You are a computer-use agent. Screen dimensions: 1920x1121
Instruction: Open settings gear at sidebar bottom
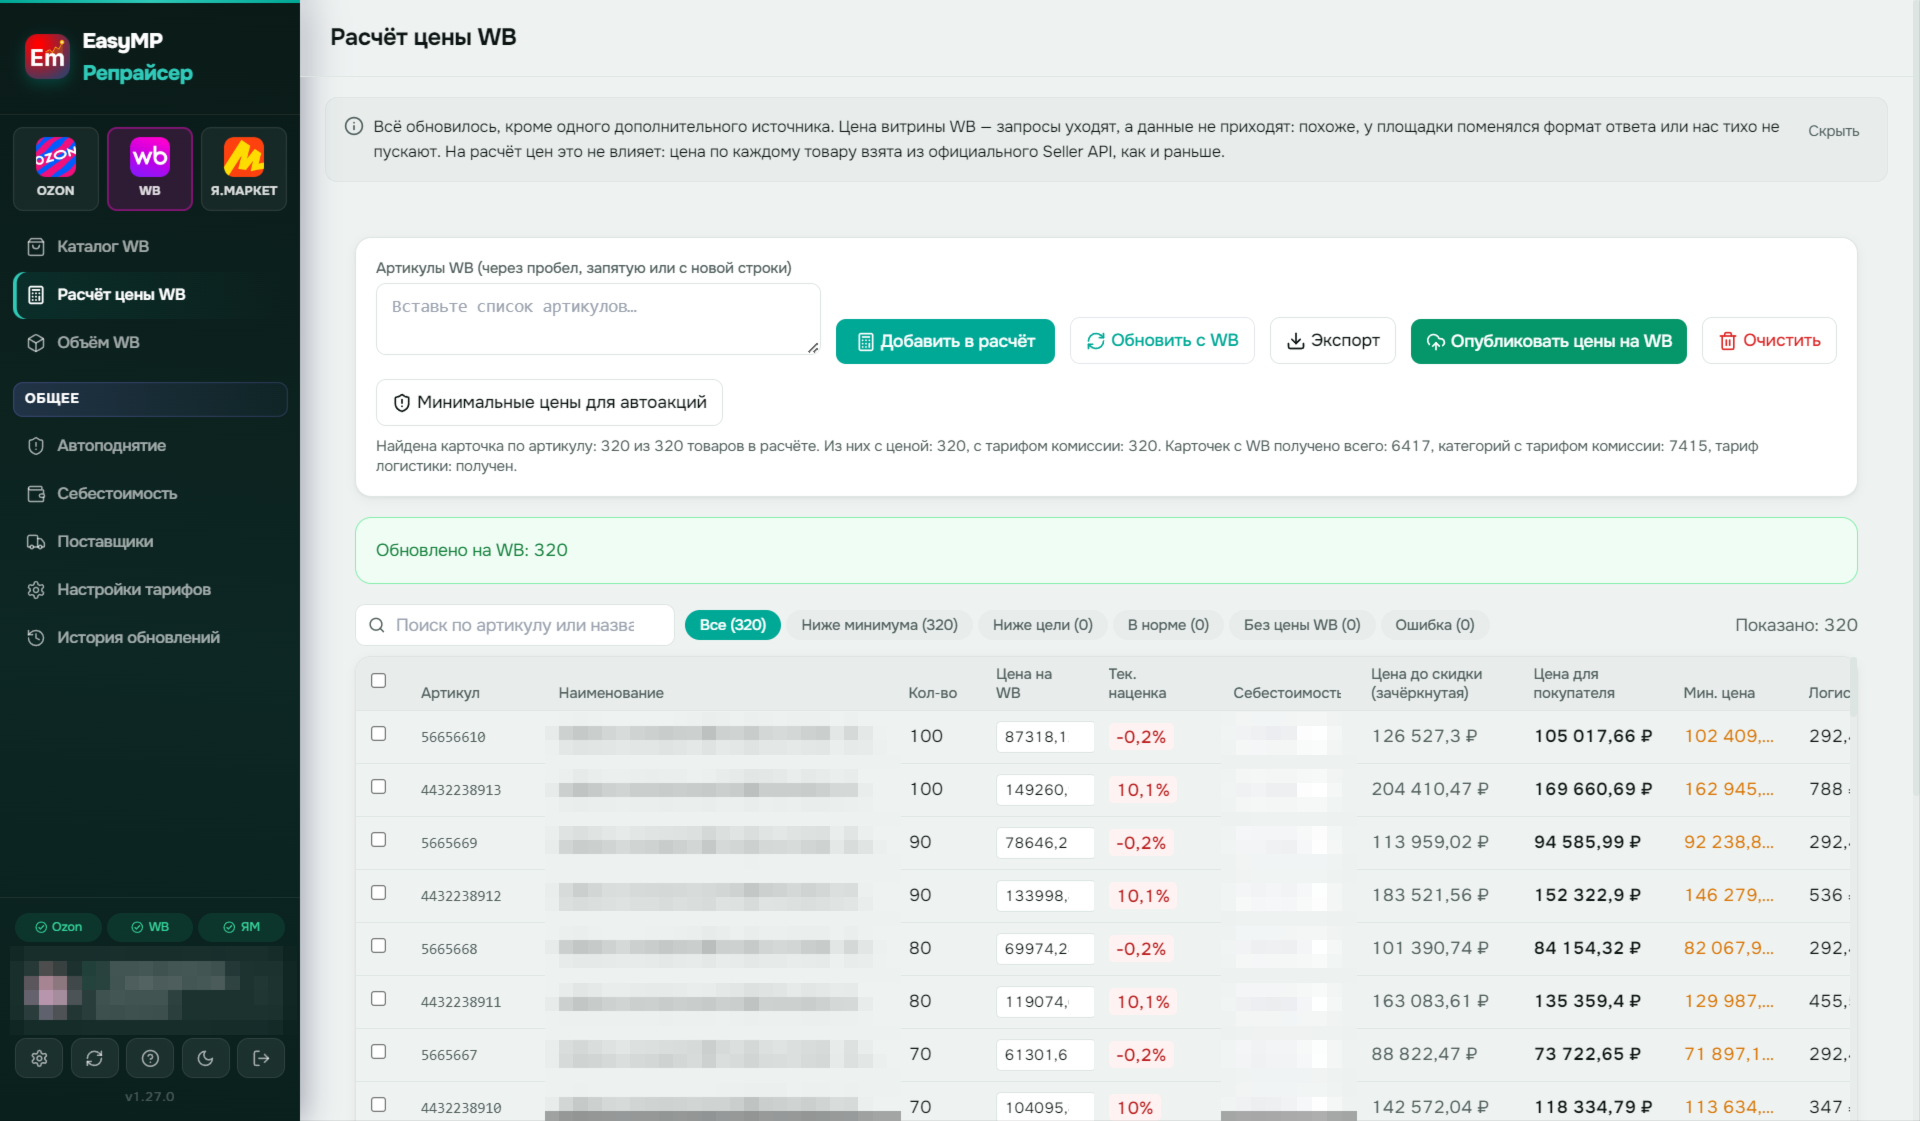click(x=39, y=1058)
